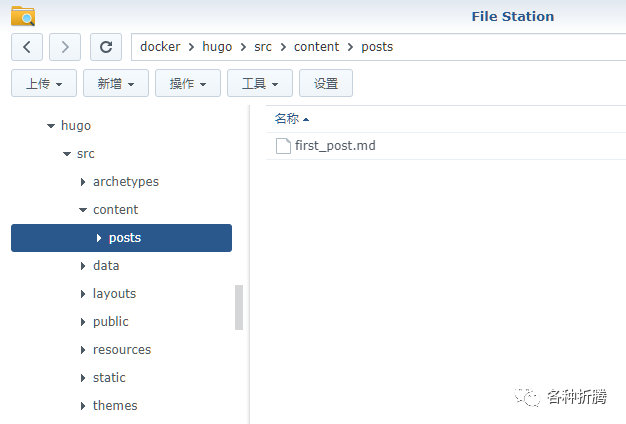Collapse the hugo folder tree node
This screenshot has height=424, width=626.
coord(51,126)
